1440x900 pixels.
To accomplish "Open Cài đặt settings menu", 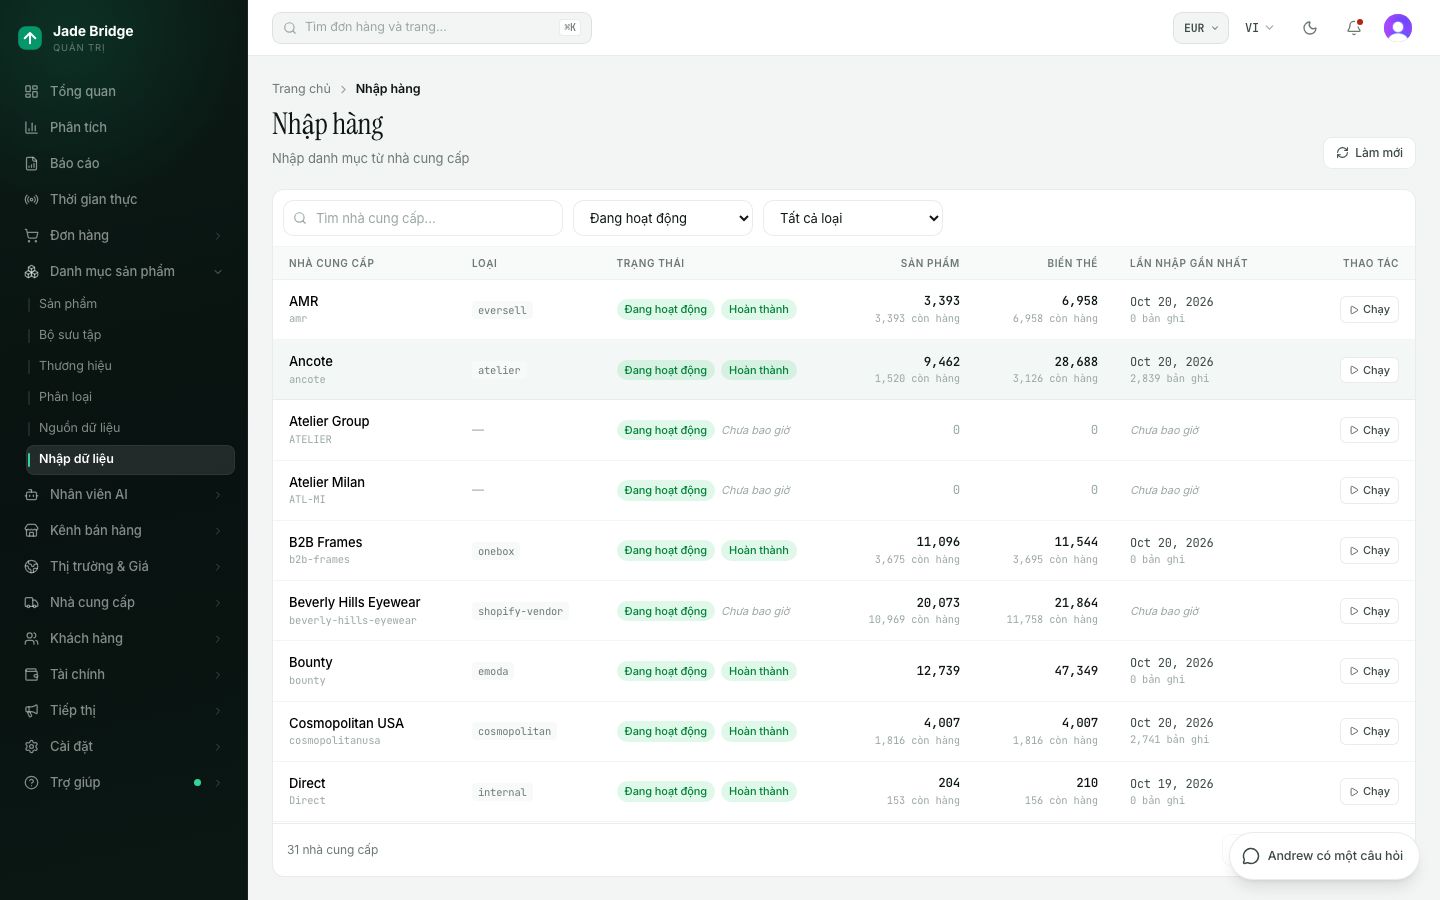I will click(124, 746).
